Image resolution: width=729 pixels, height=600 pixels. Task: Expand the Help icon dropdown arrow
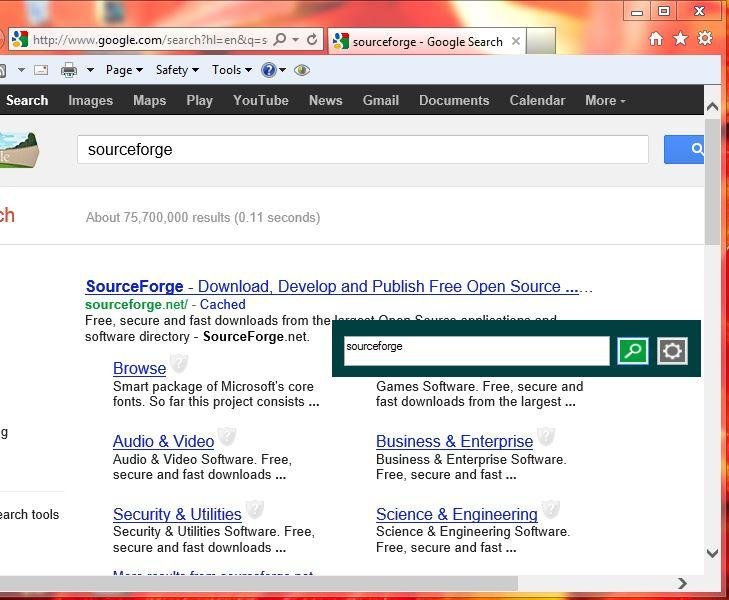(x=282, y=70)
